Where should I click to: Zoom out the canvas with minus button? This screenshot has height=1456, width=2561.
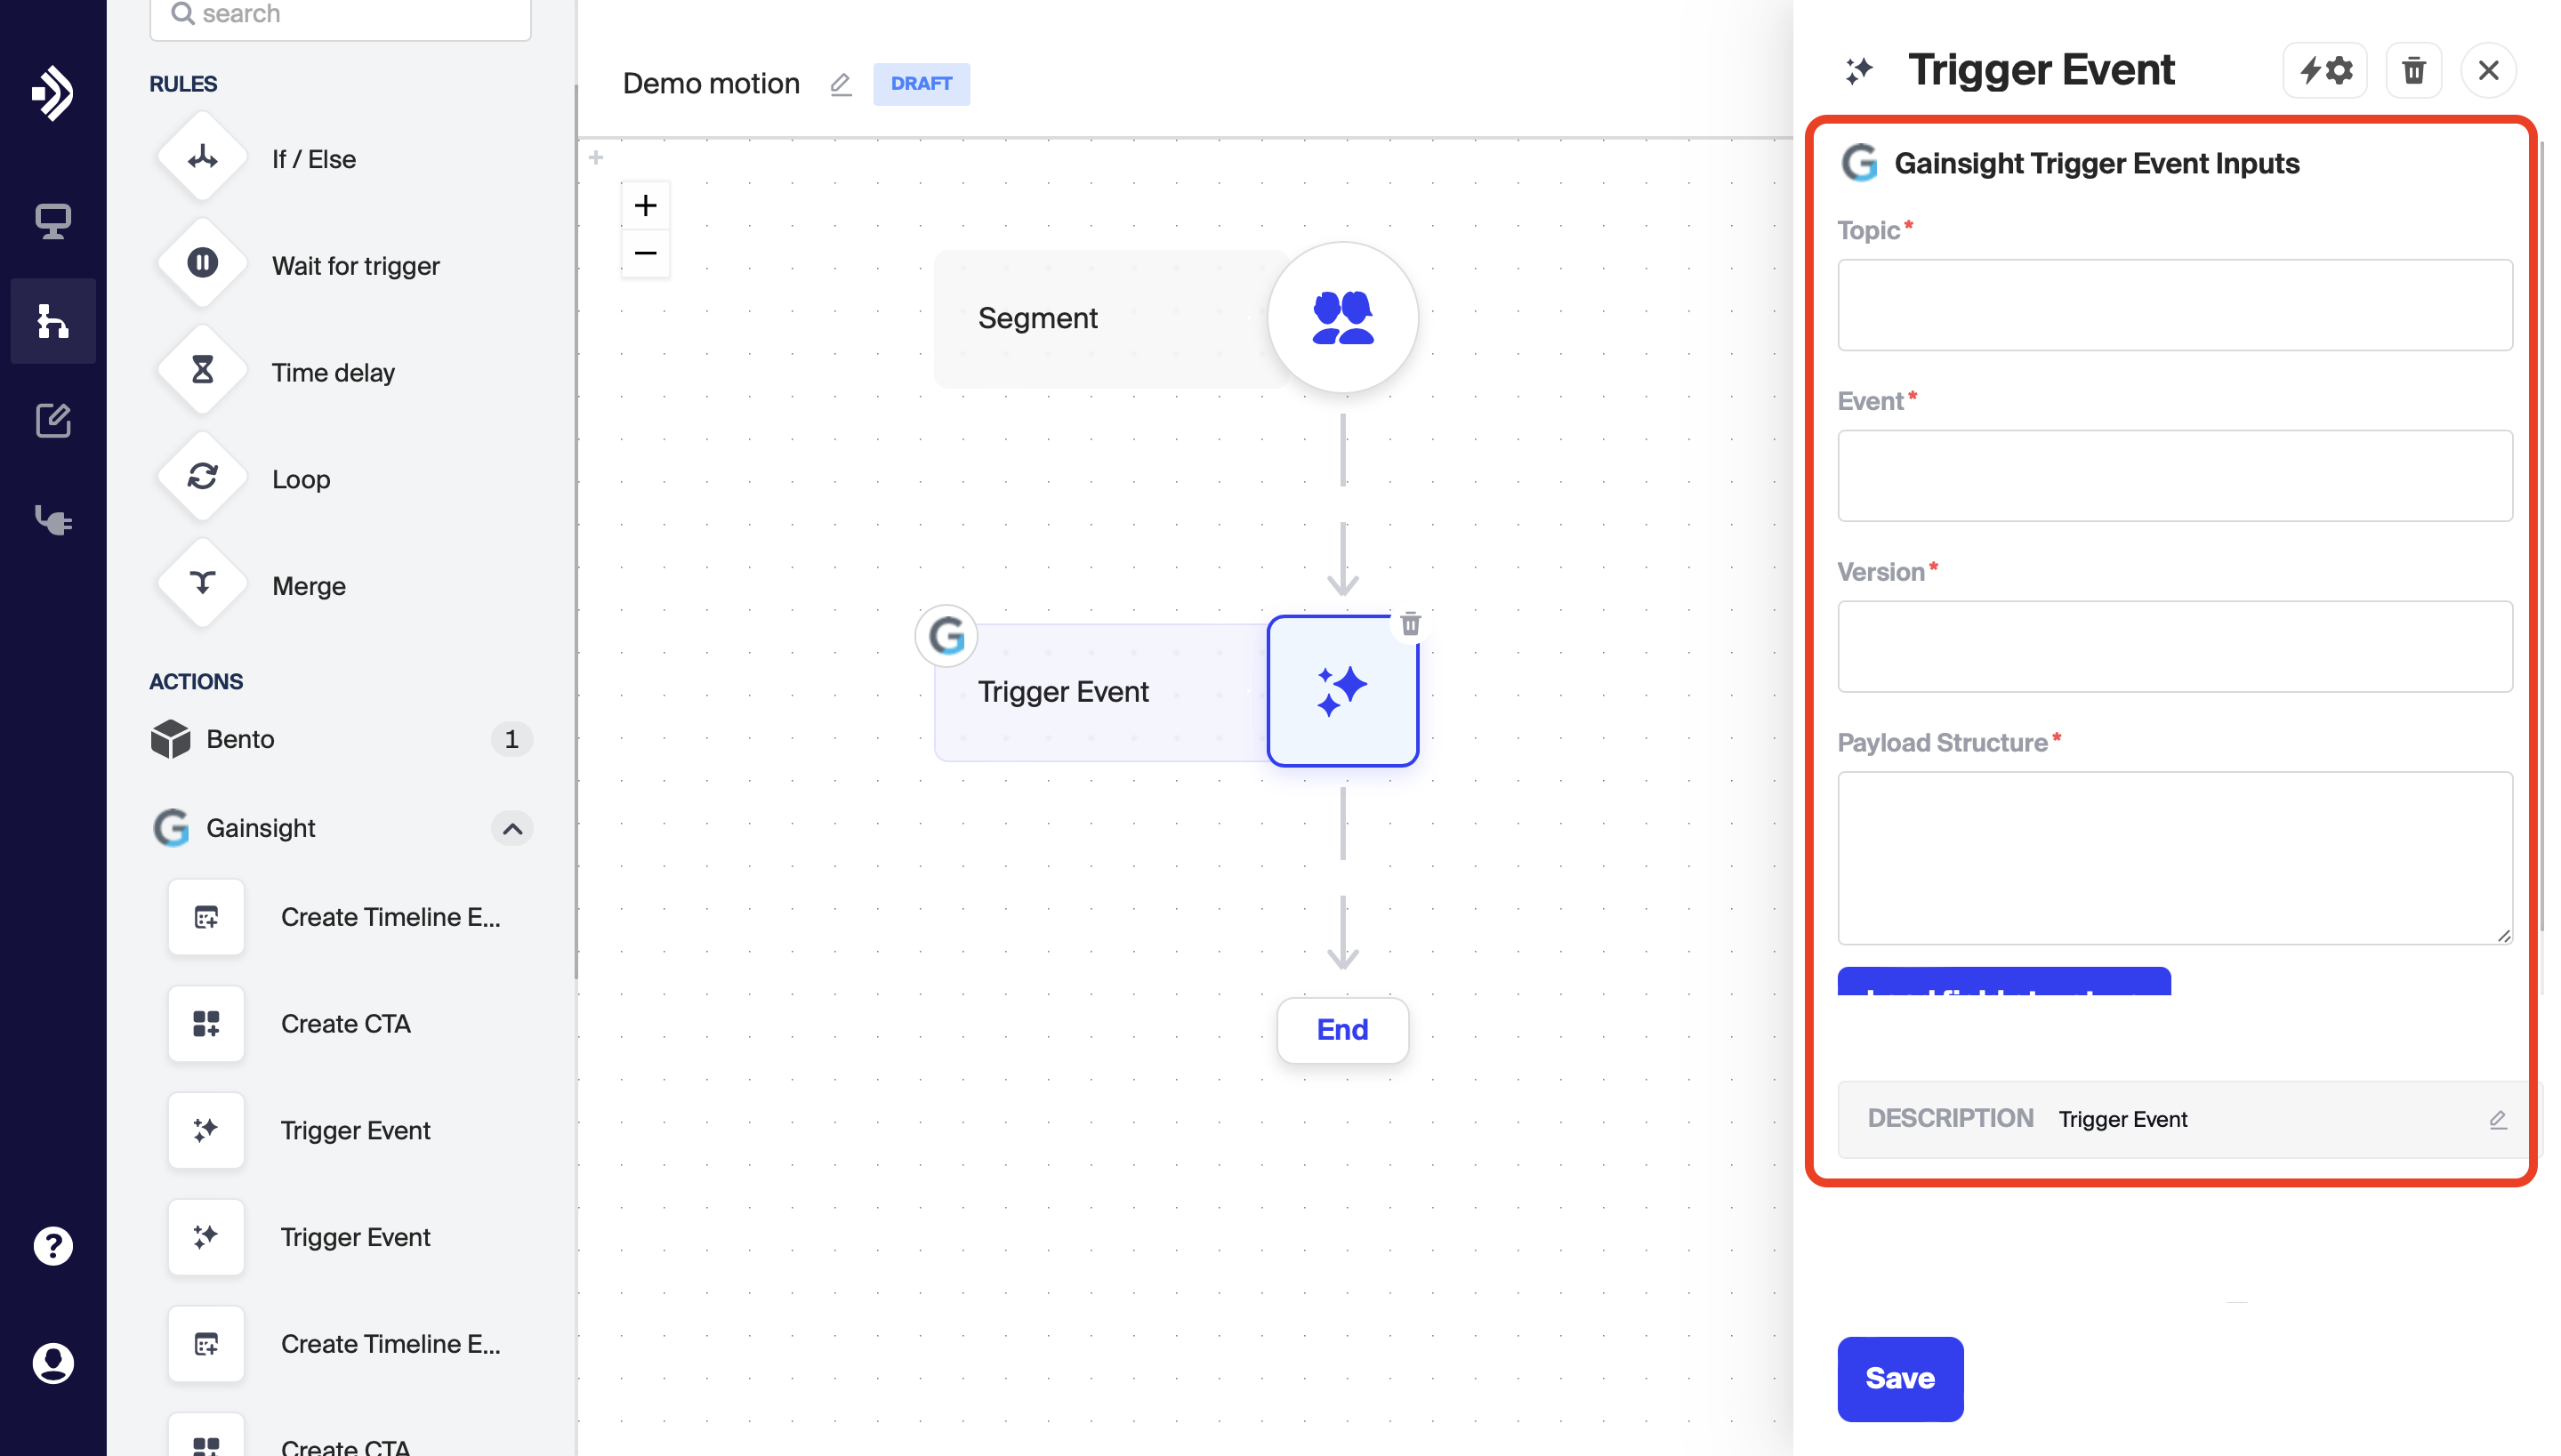pos(645,253)
